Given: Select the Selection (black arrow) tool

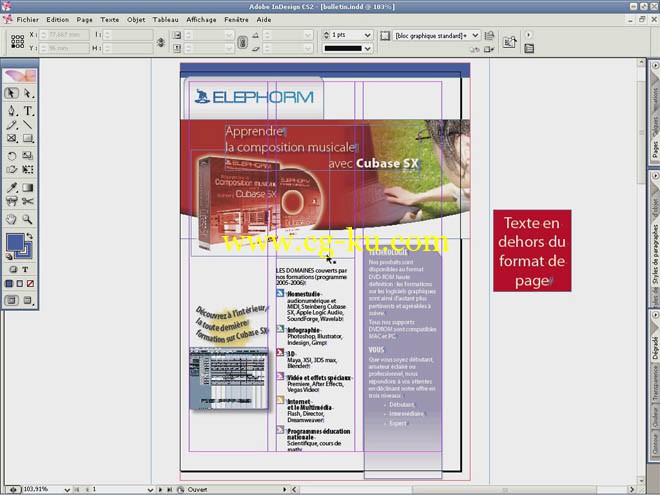Looking at the screenshot, I should click(x=12, y=93).
